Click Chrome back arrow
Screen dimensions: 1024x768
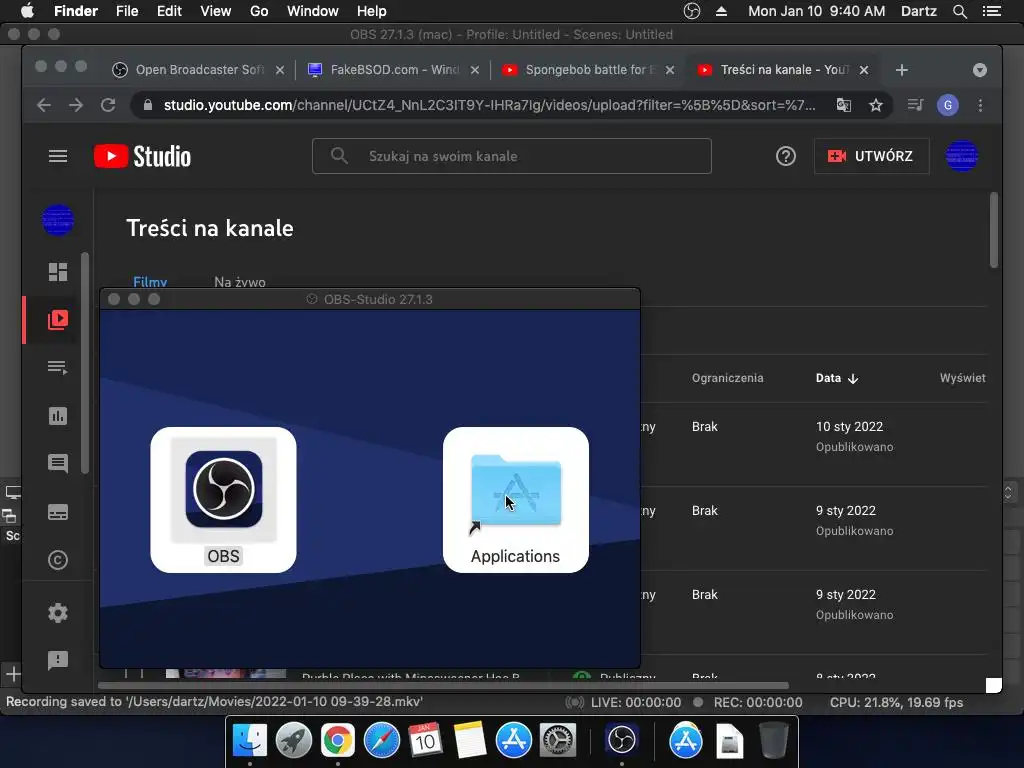[44, 105]
